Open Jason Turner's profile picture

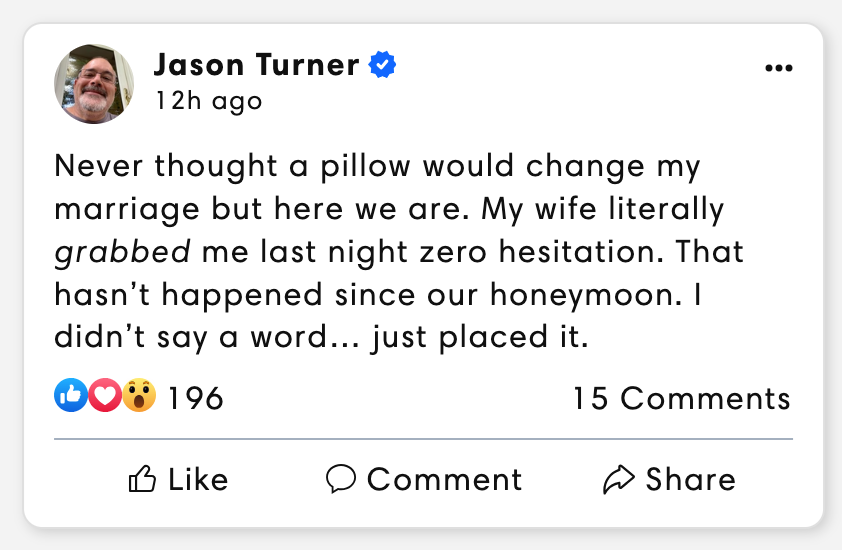click(94, 84)
